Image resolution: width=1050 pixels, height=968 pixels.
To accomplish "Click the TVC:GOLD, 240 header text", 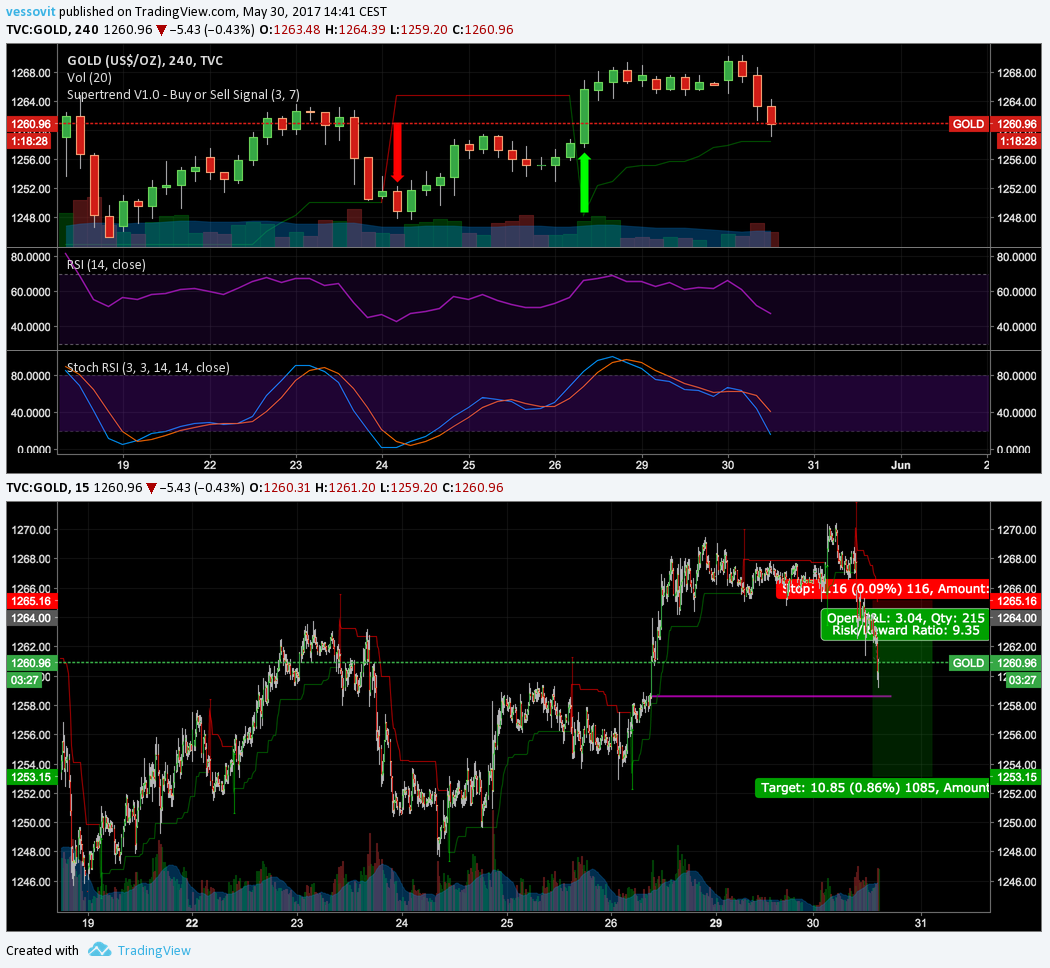I will click(52, 30).
